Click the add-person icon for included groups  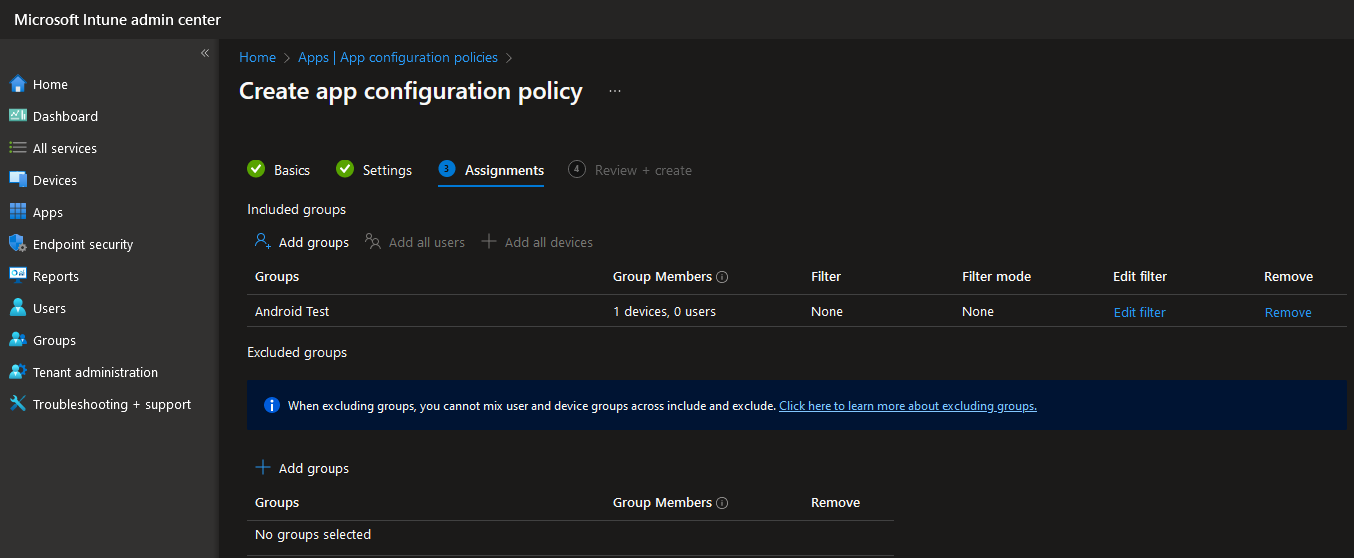point(263,241)
